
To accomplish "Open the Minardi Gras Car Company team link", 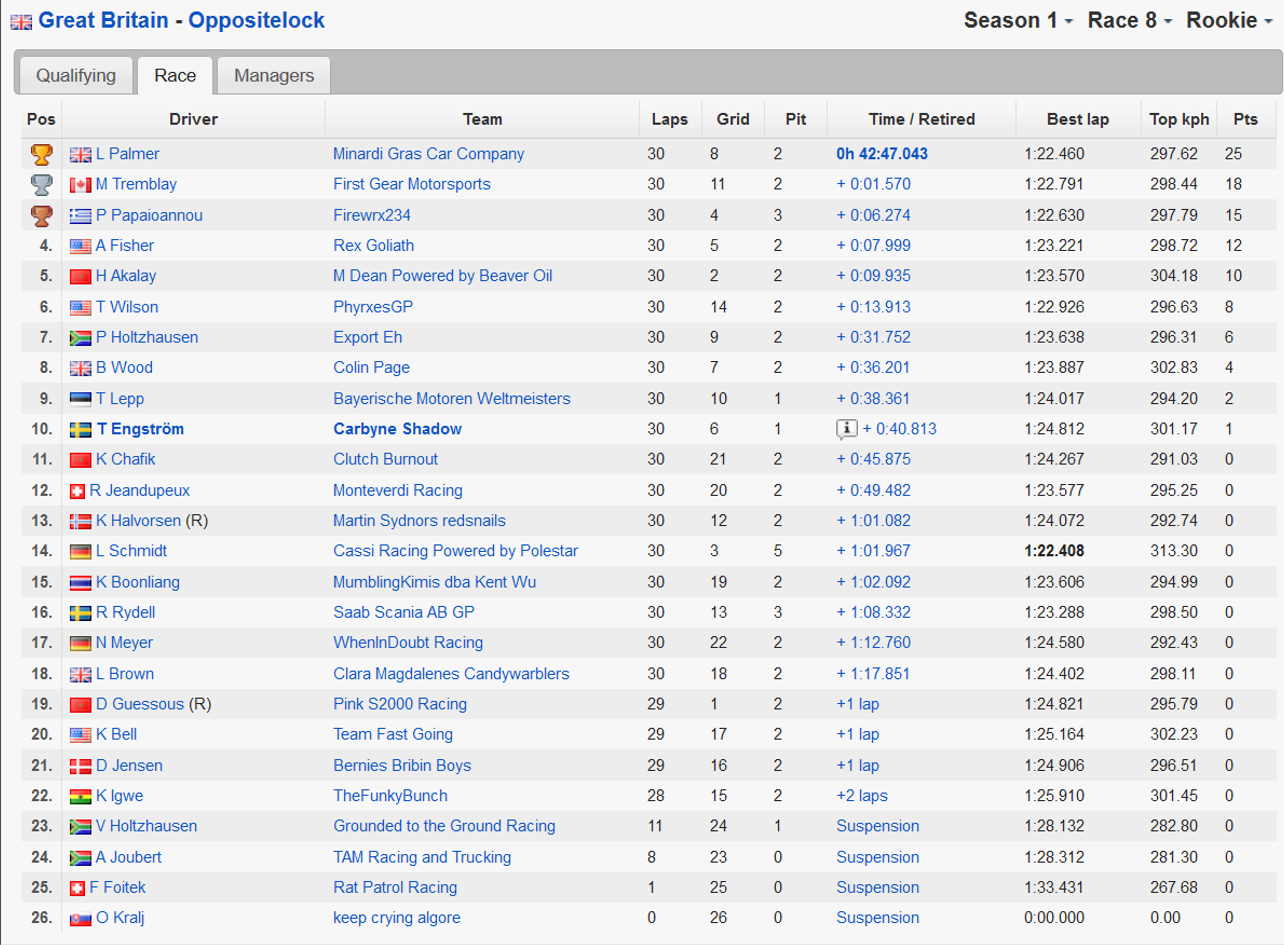I will pyautogui.click(x=429, y=154).
